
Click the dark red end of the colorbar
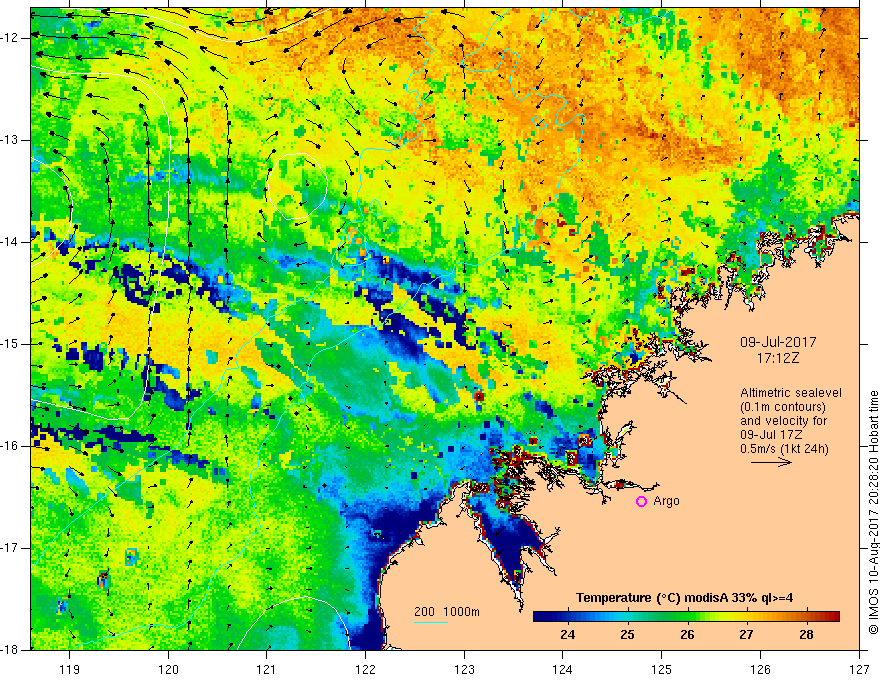coord(835,617)
